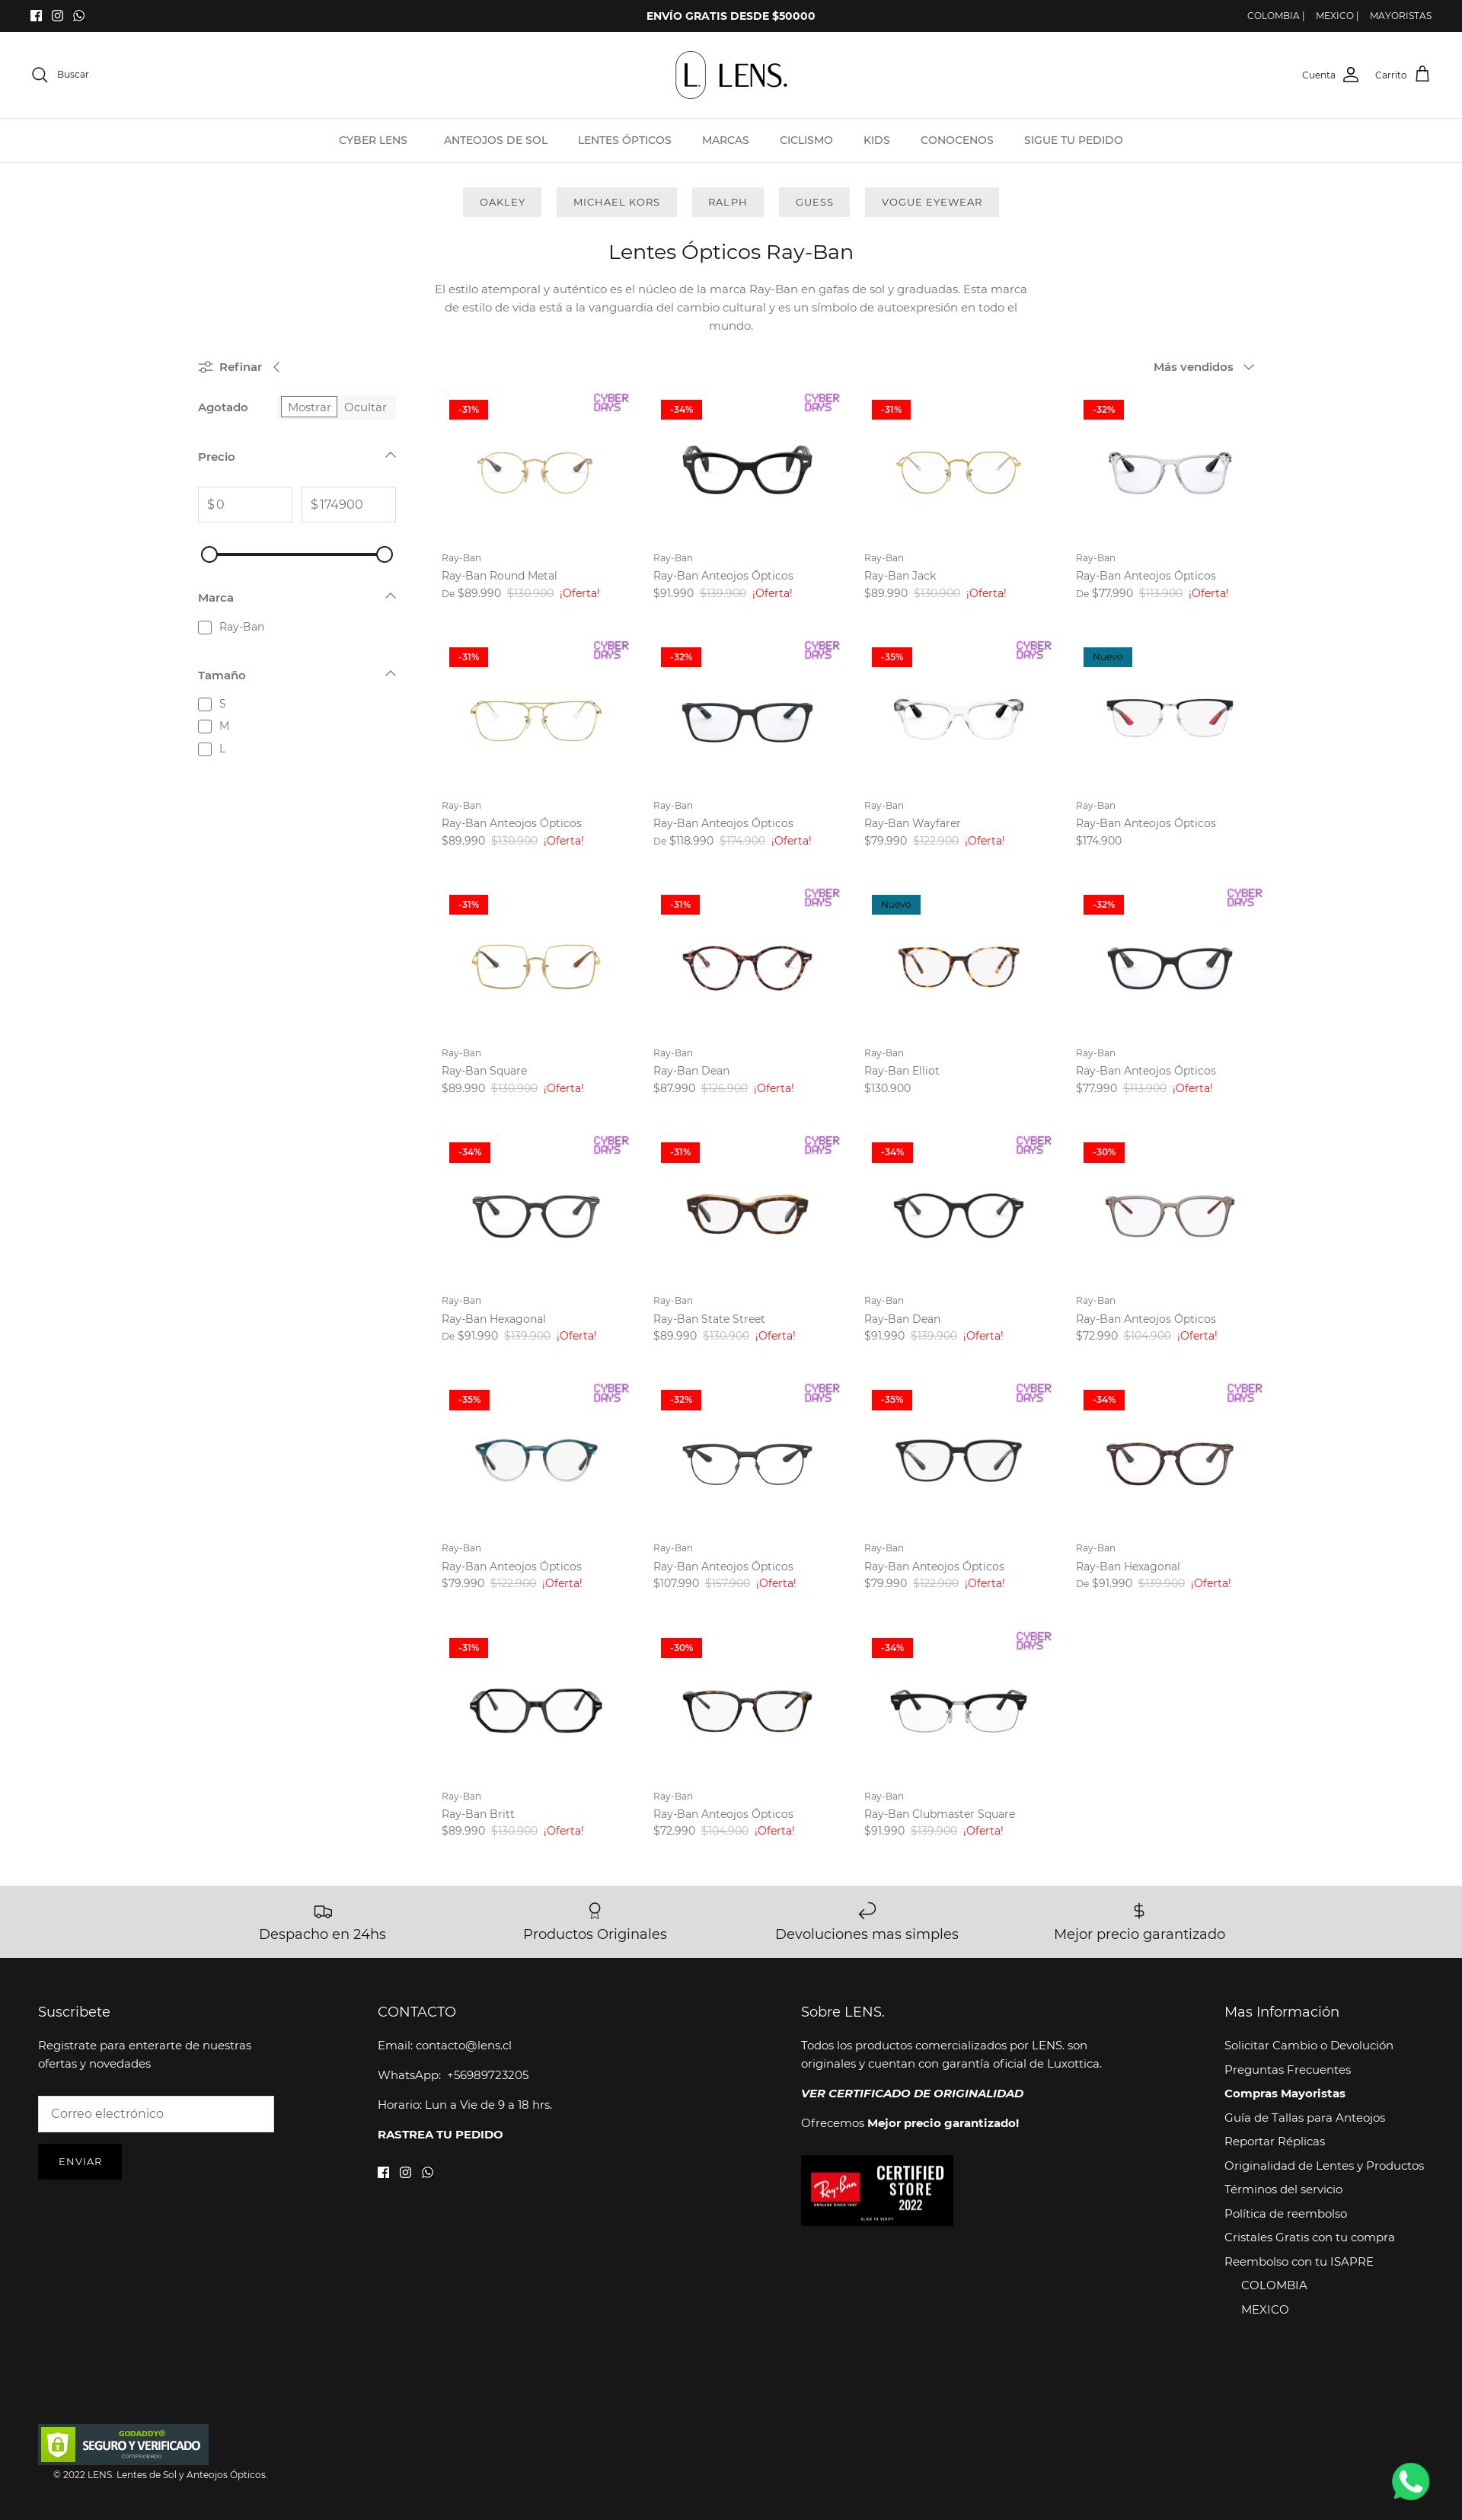This screenshot has width=1462, height=2520.
Task: Go to the MICHAEL KORS brand page
Action: coord(616,202)
